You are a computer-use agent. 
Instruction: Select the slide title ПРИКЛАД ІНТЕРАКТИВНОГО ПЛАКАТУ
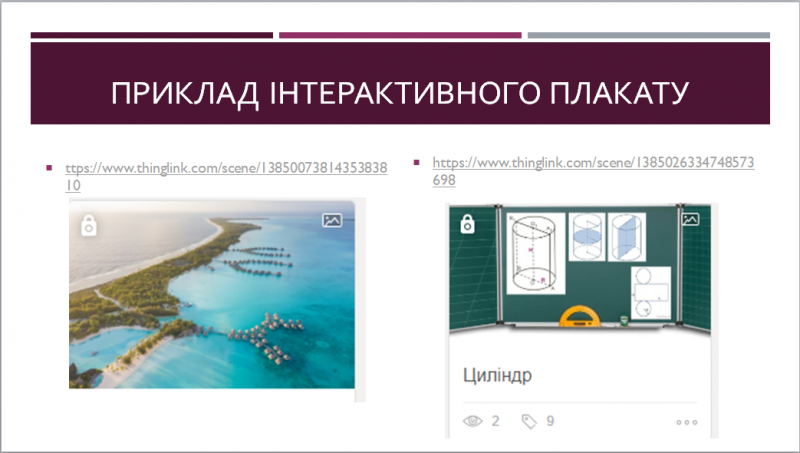point(400,93)
